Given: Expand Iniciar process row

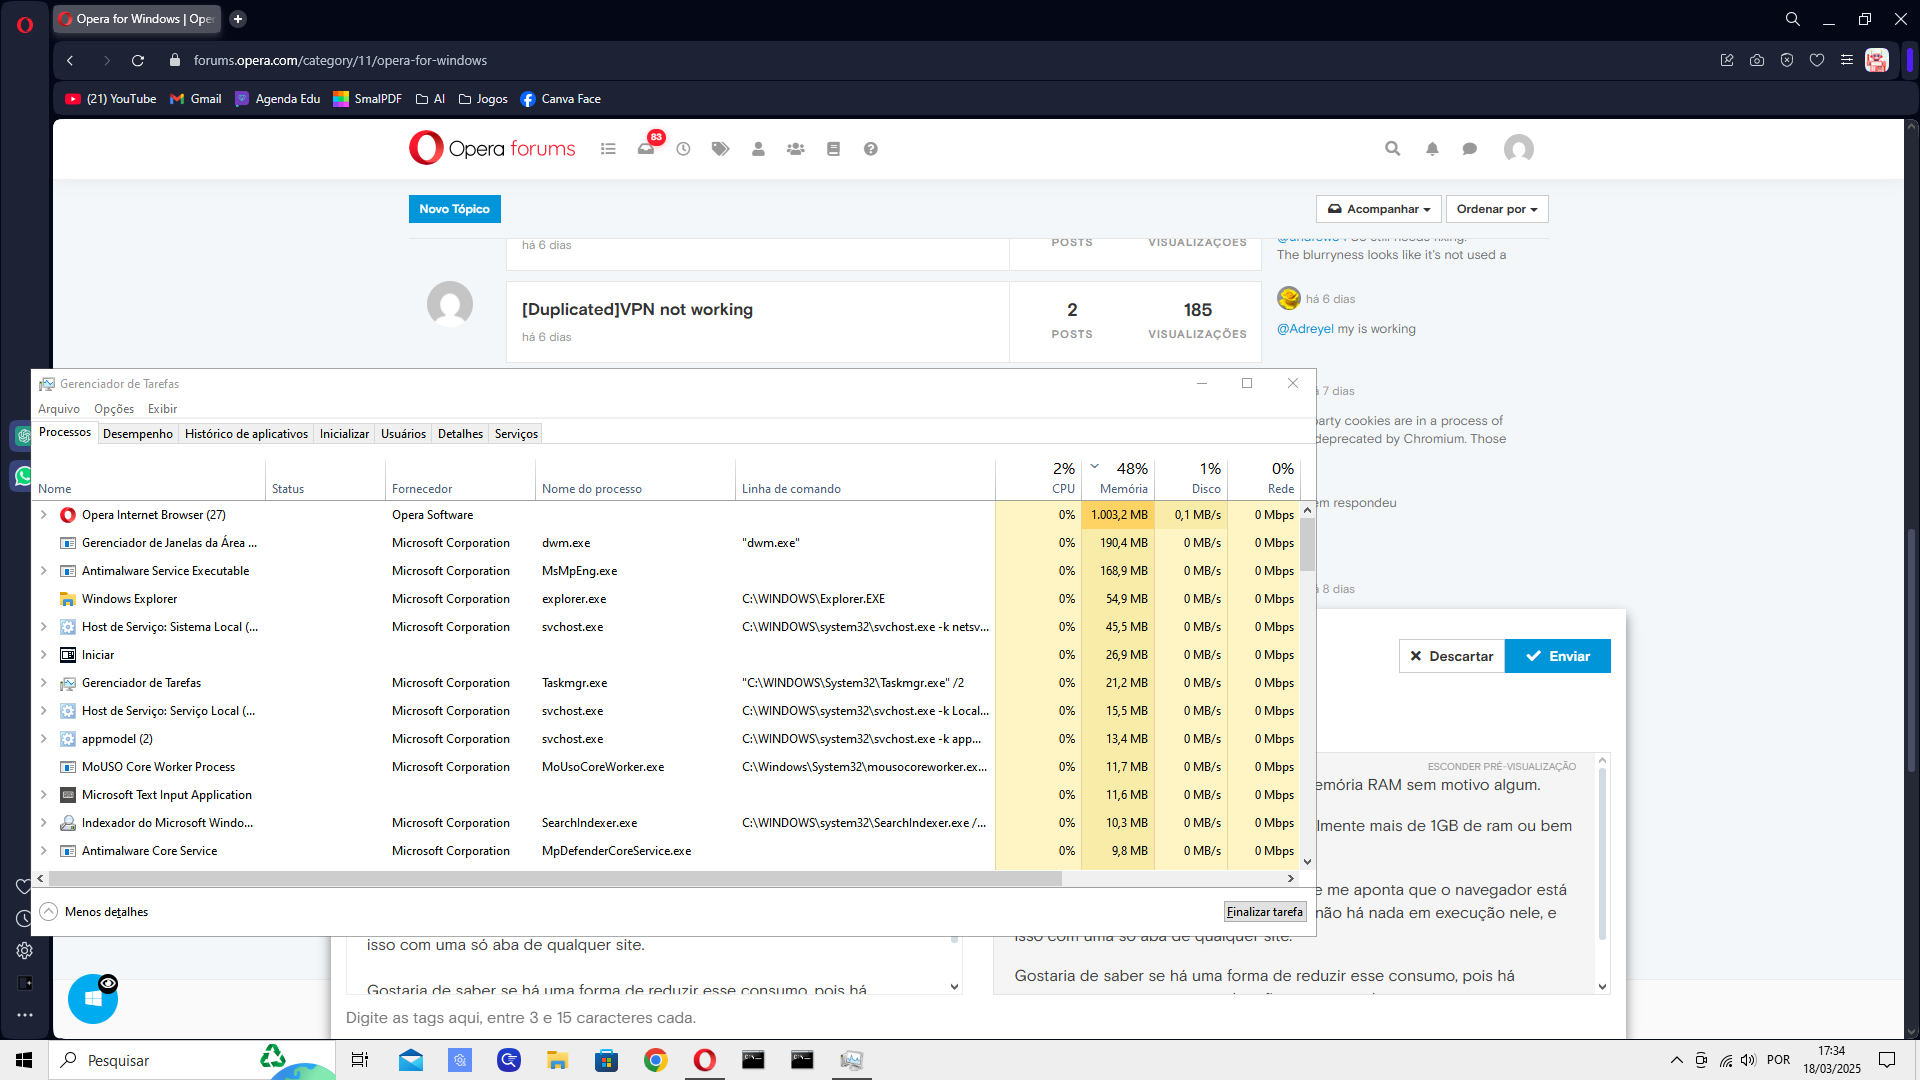Looking at the screenshot, I should pyautogui.click(x=43, y=655).
